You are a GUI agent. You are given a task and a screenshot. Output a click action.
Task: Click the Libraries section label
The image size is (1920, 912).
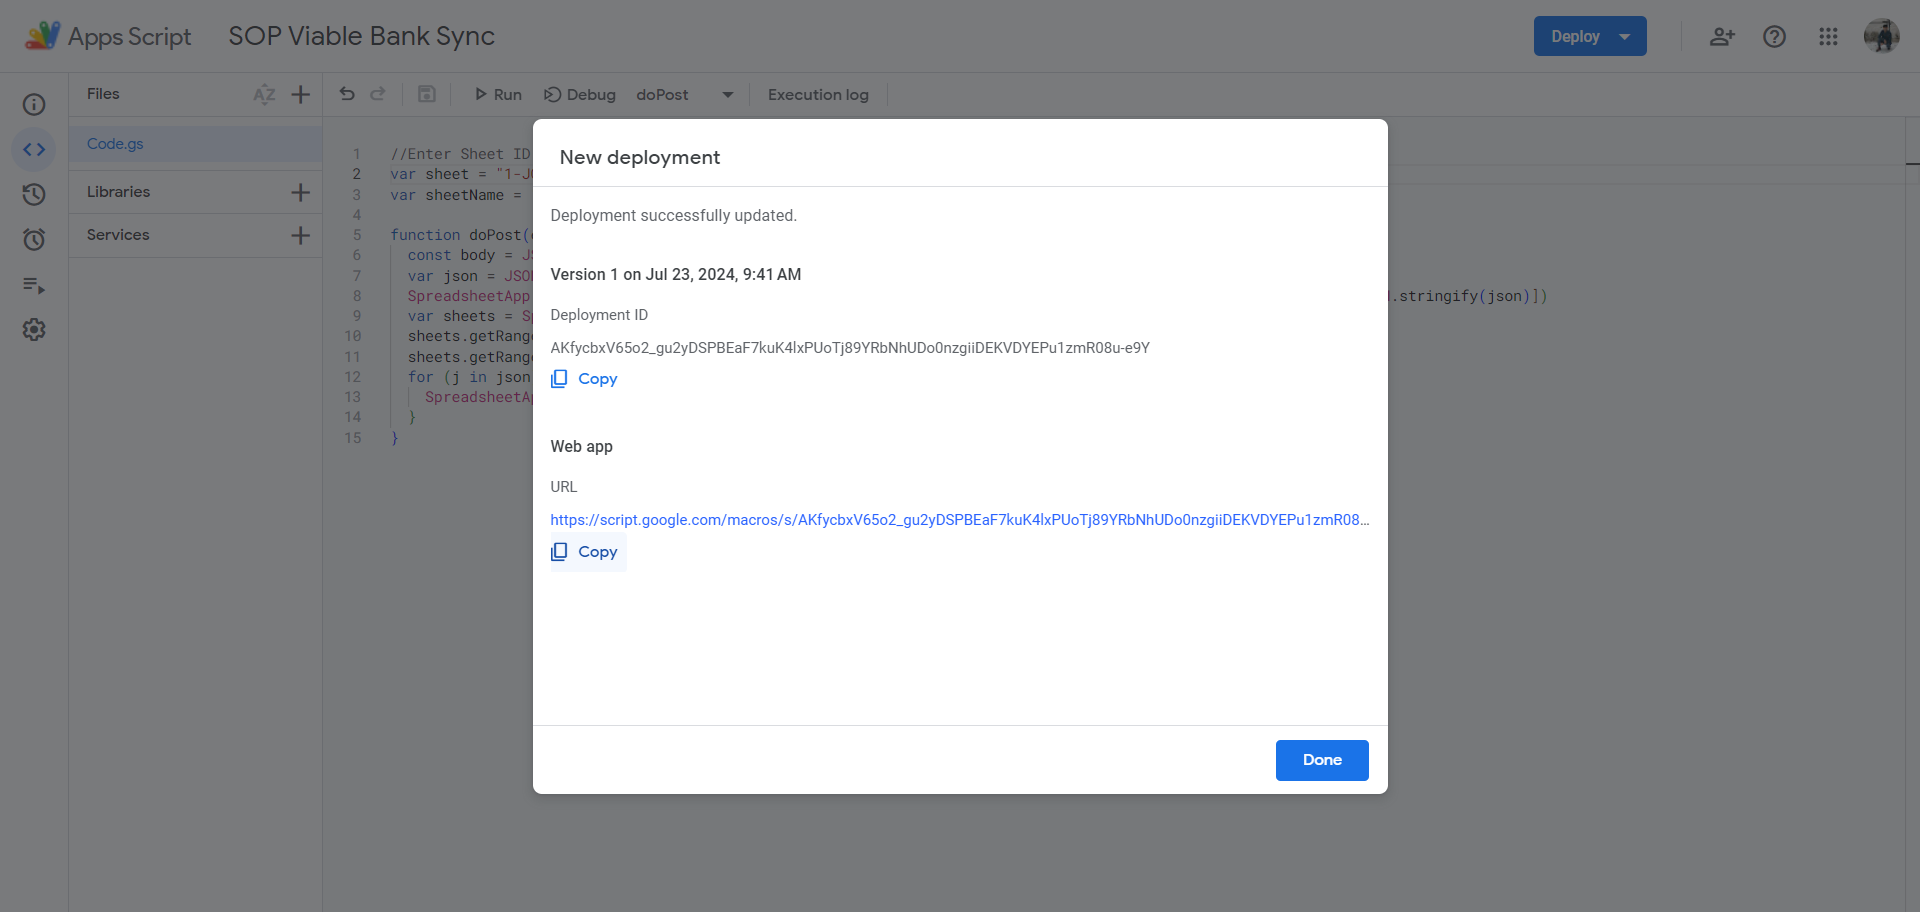(118, 192)
